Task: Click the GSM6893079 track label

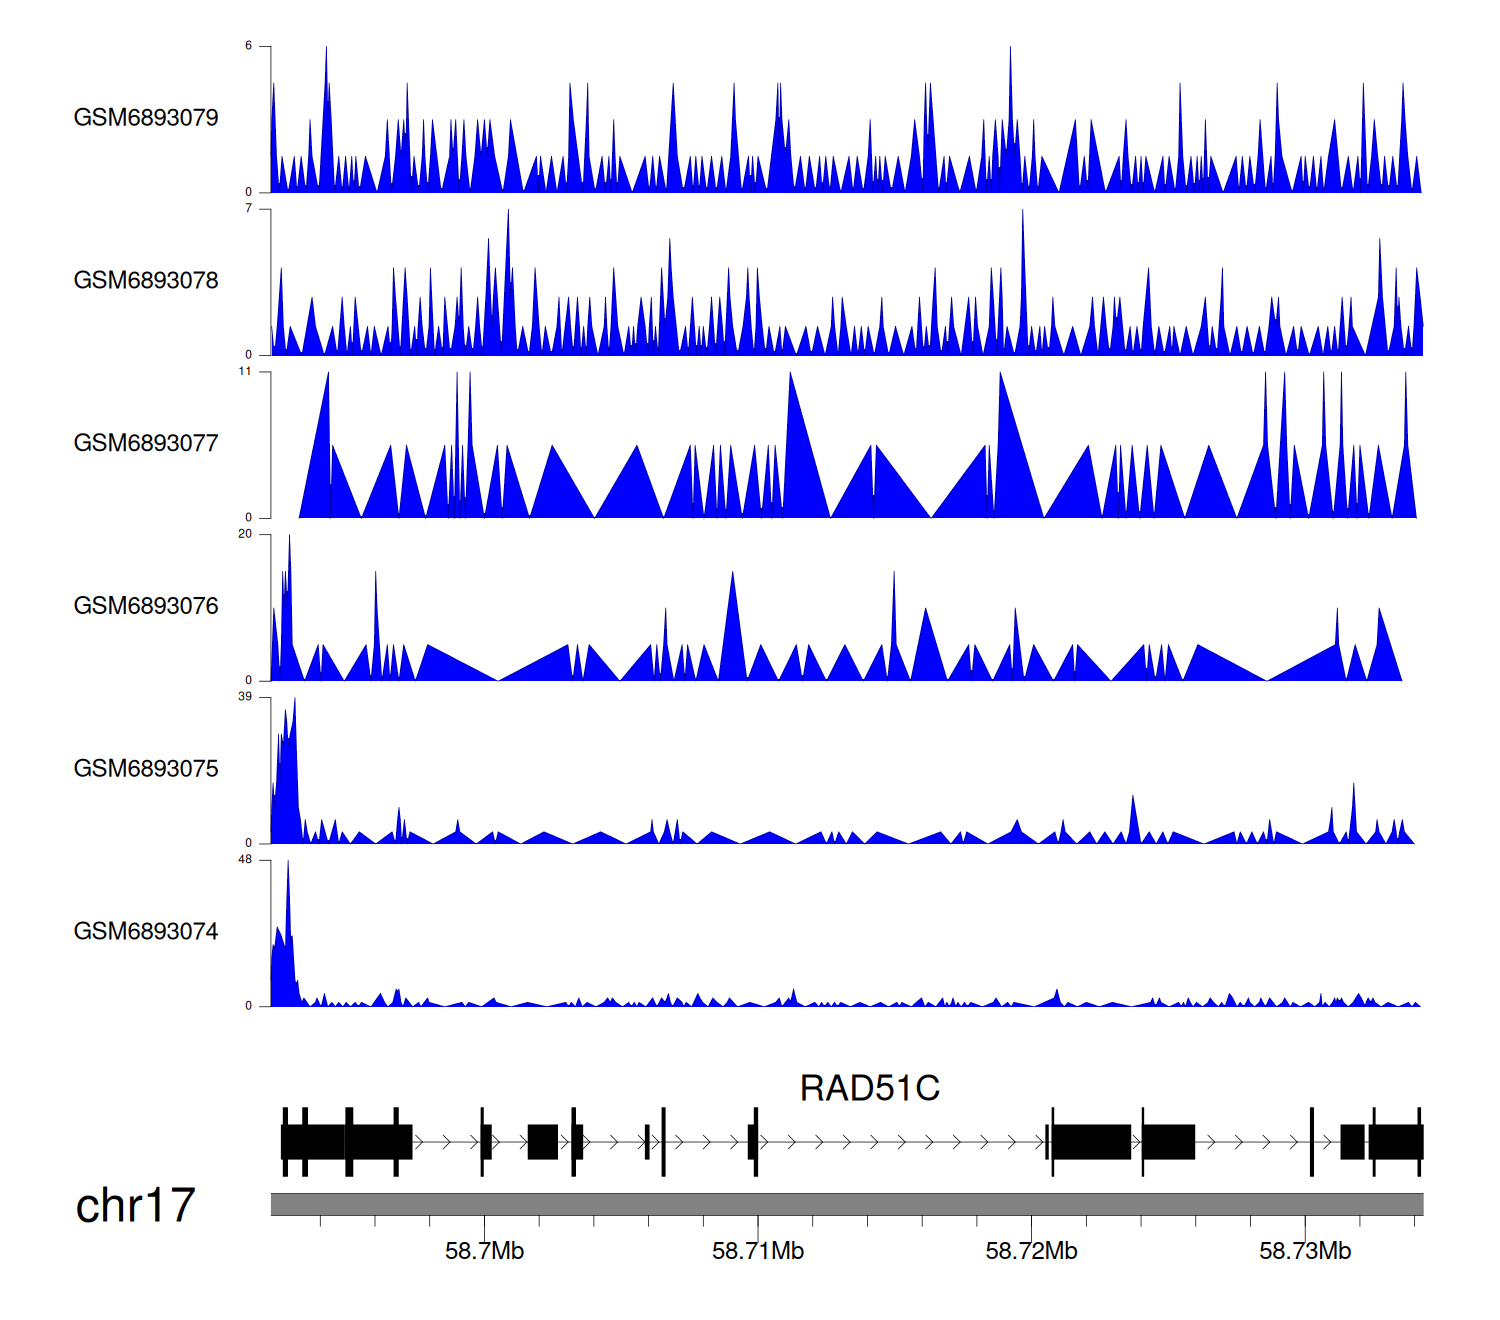Action: pos(146,118)
